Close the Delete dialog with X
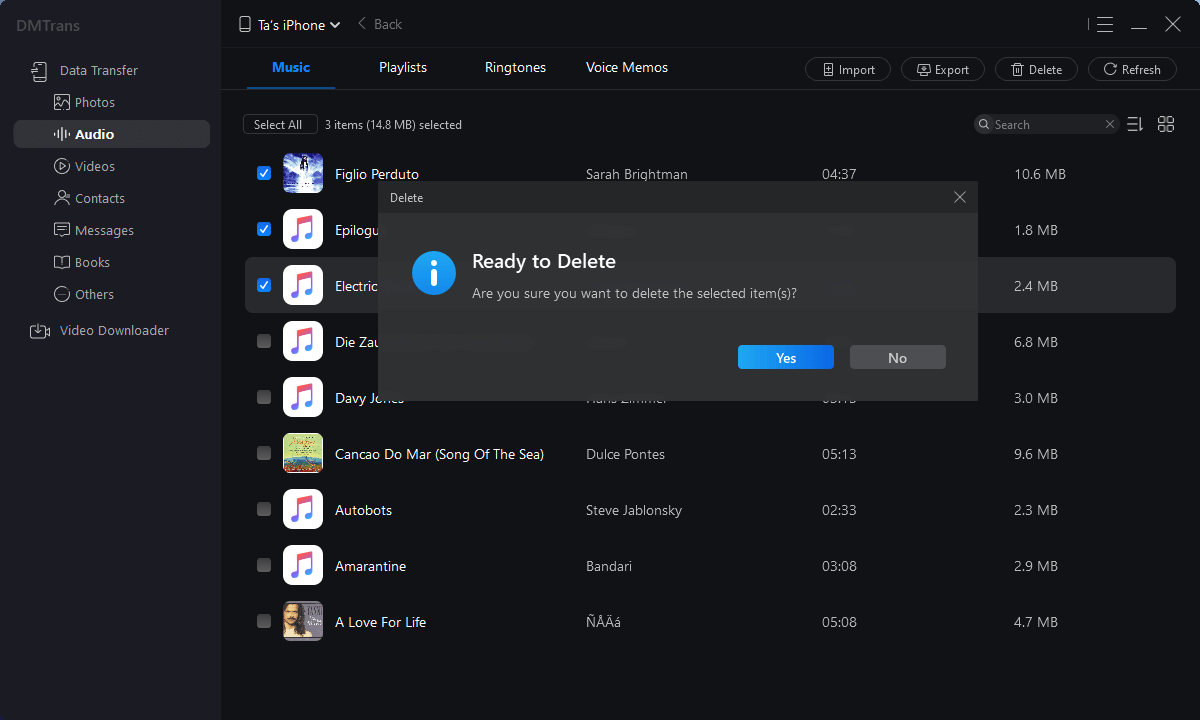 click(x=959, y=198)
